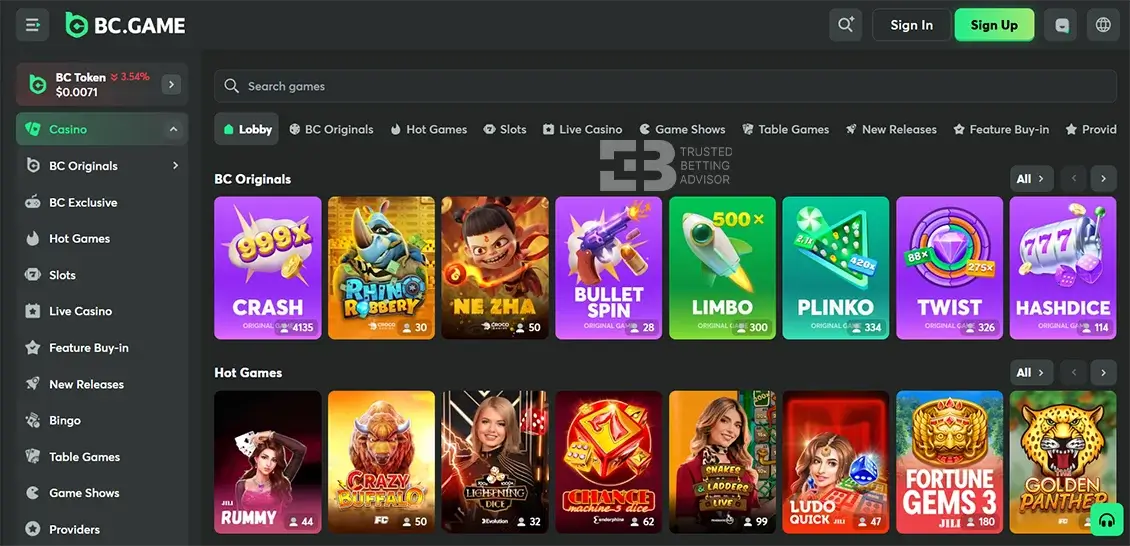Show all BC Originals games
This screenshot has width=1130, height=546.
[1031, 179]
